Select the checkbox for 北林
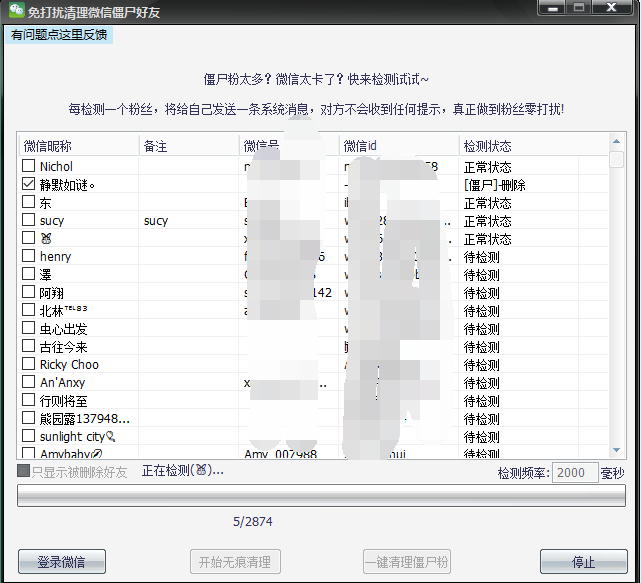The image size is (641, 583). tap(28, 310)
